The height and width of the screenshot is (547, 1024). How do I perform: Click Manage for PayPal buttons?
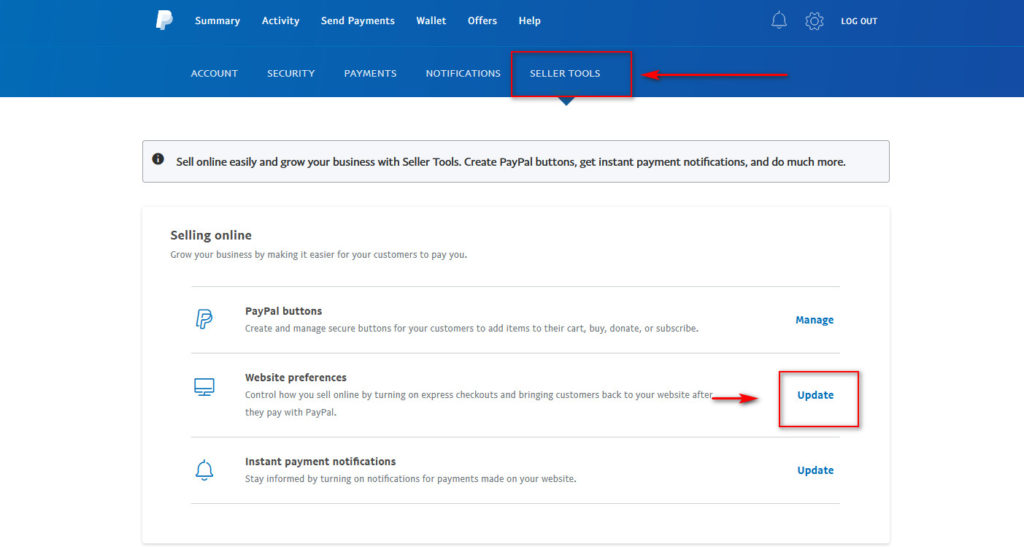[814, 320]
